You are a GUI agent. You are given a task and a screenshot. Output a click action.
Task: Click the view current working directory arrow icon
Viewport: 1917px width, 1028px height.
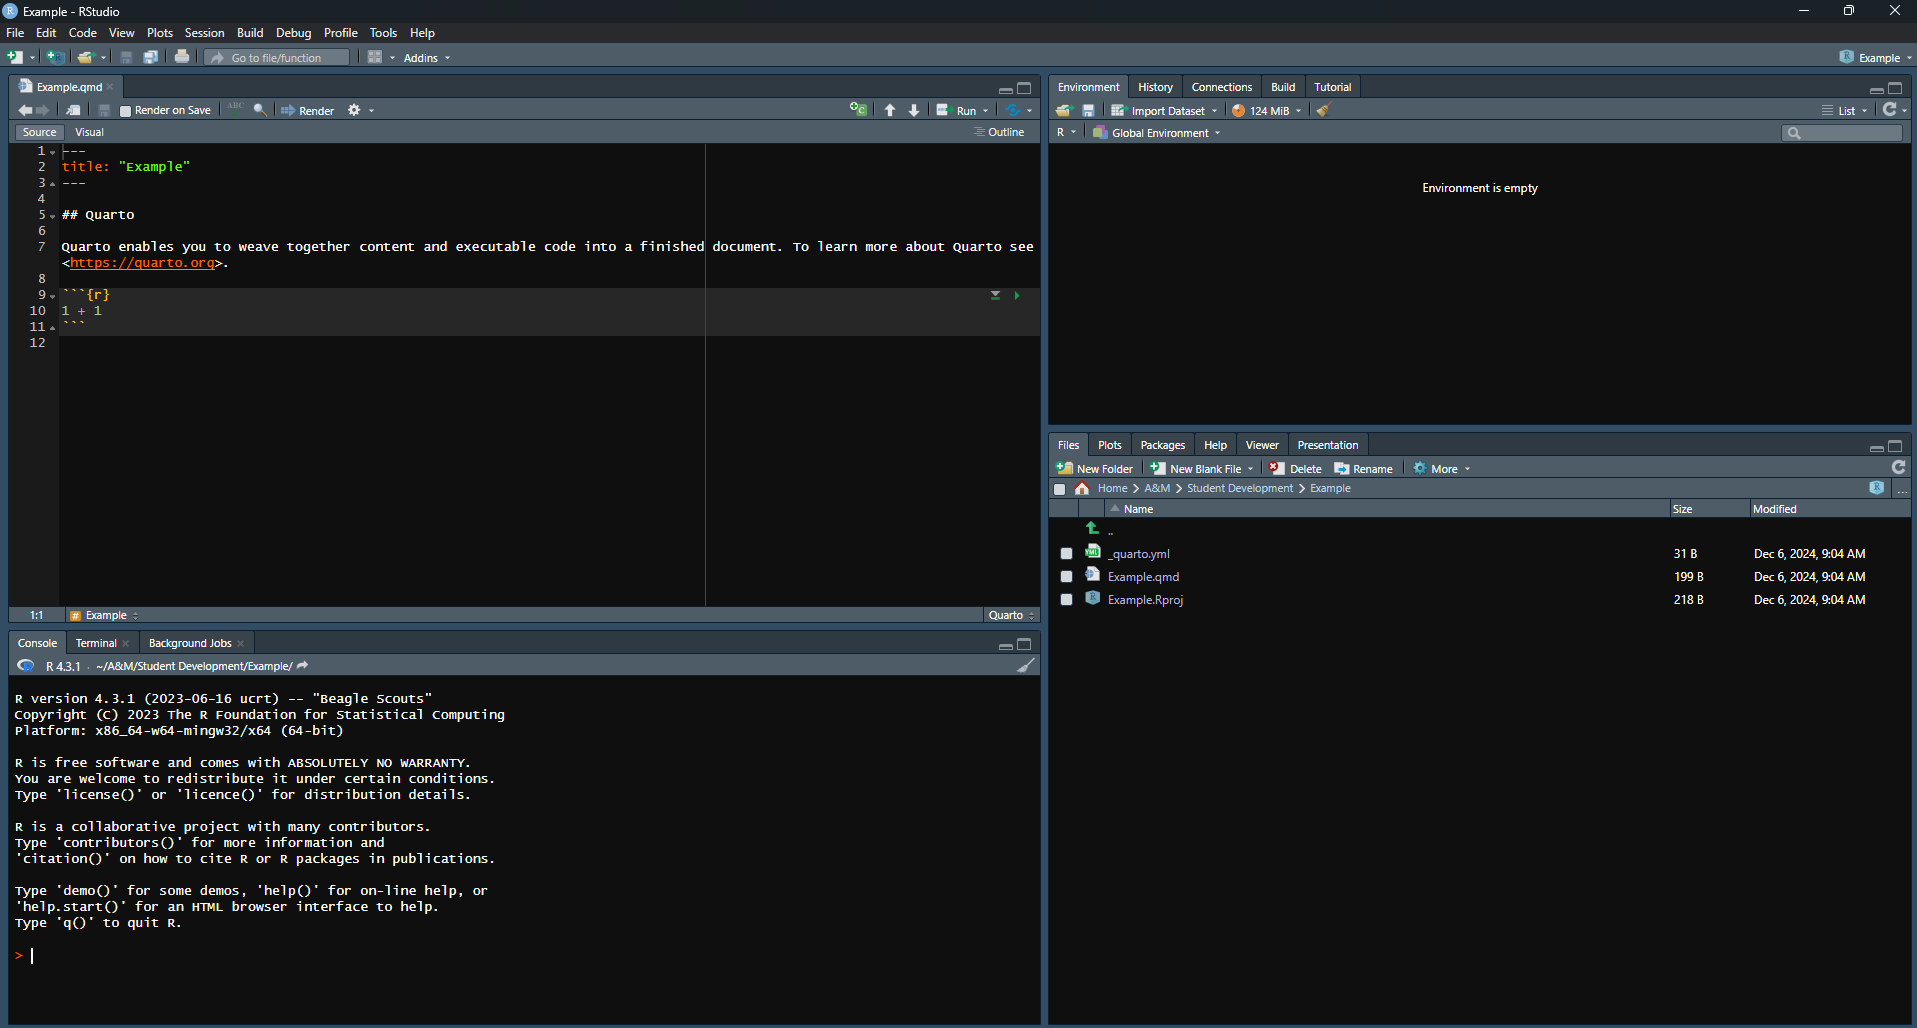[x=303, y=665]
